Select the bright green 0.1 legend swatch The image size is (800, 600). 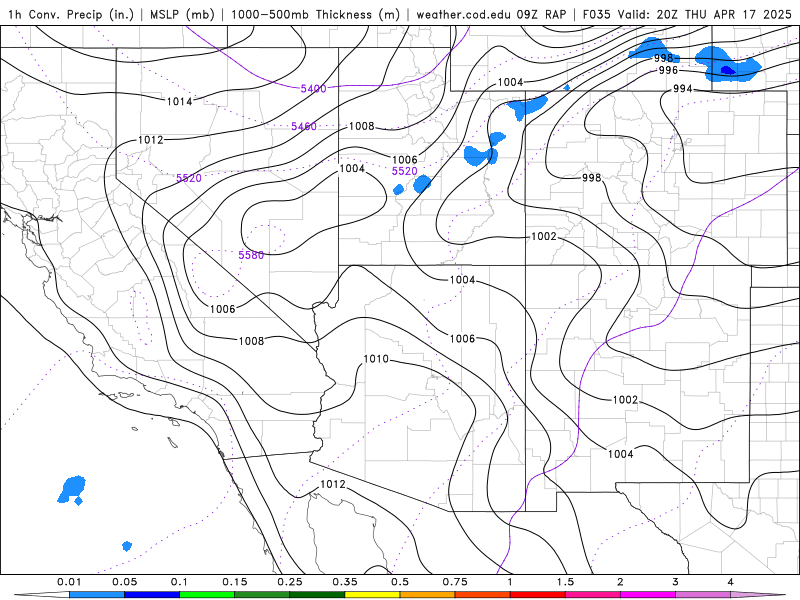click(207, 595)
